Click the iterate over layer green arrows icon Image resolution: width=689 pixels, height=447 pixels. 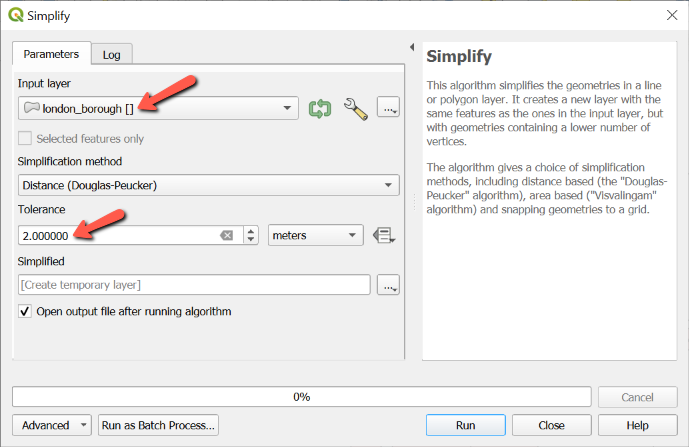pos(320,108)
